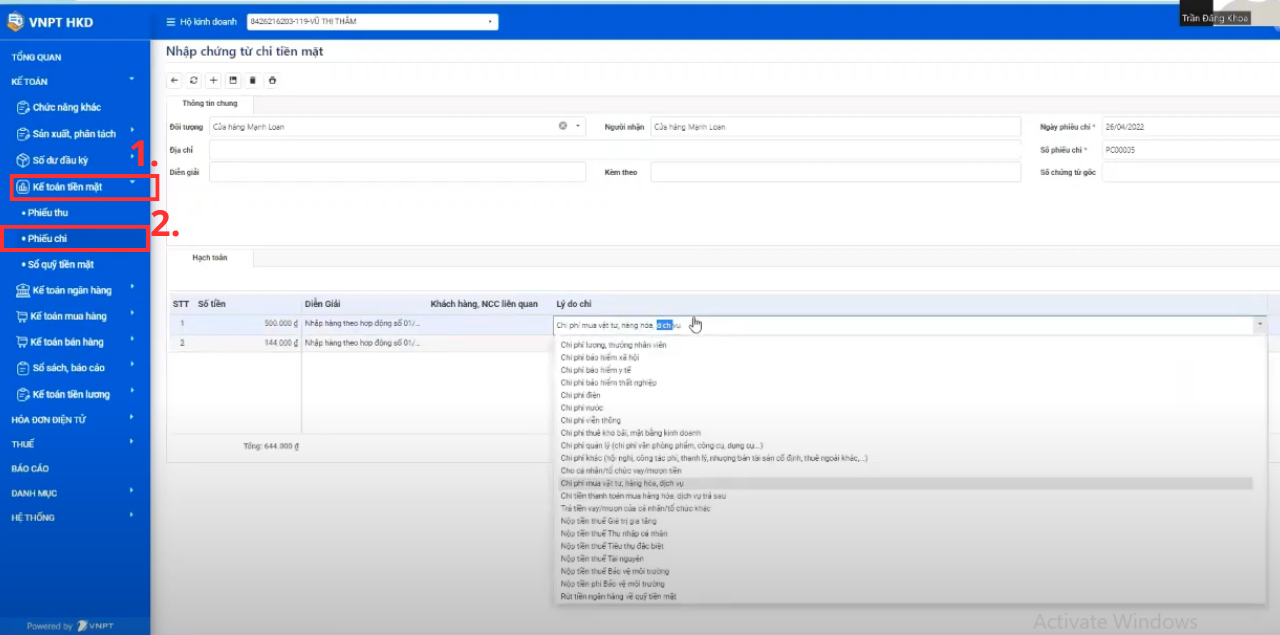Save the voucher using the floppy disk icon
1280x635 pixels.
(x=233, y=80)
